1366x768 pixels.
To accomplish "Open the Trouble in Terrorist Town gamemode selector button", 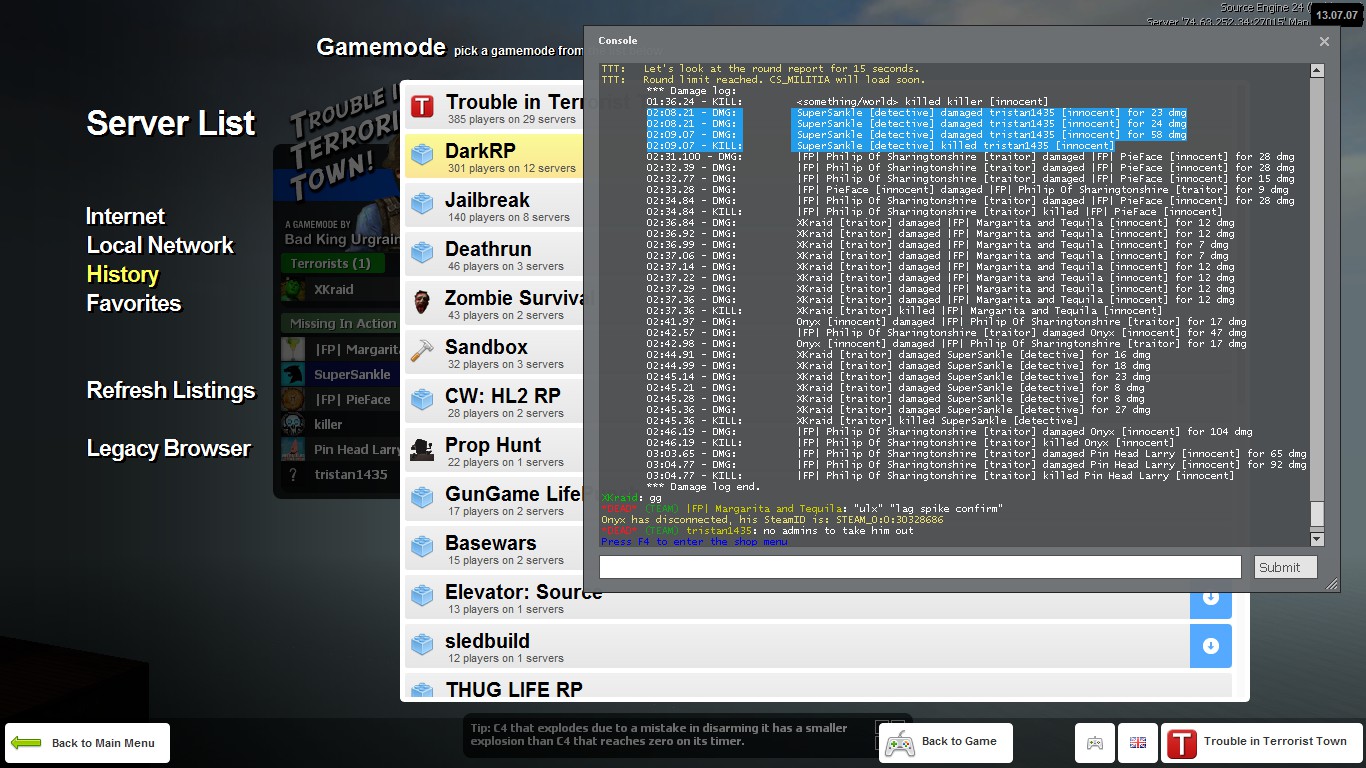I will (1261, 743).
